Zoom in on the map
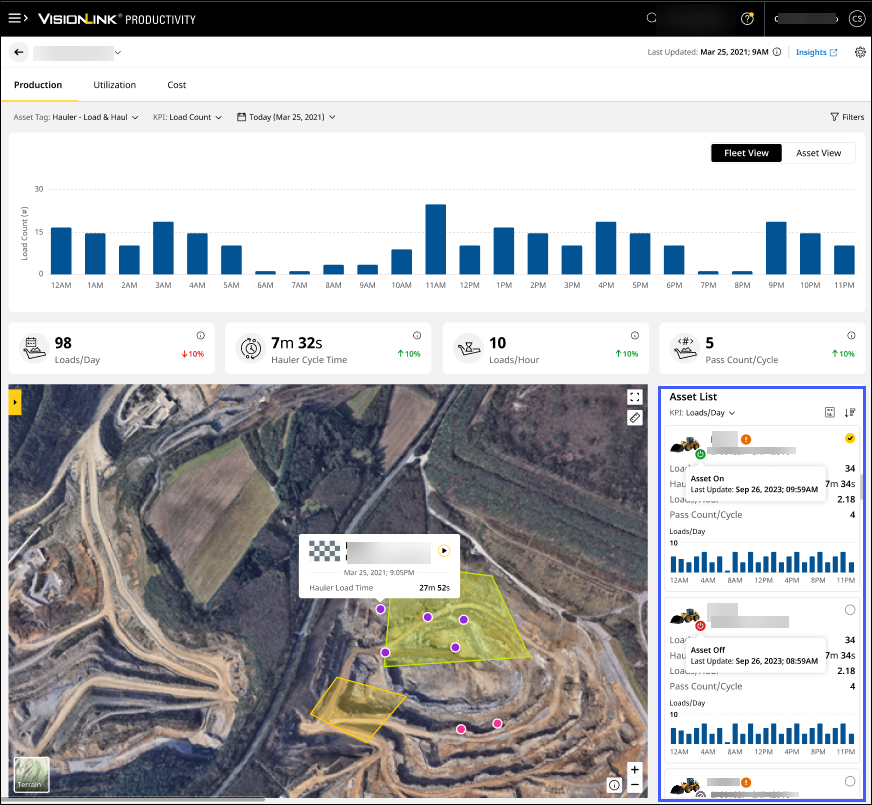The height and width of the screenshot is (805, 872). [634, 770]
